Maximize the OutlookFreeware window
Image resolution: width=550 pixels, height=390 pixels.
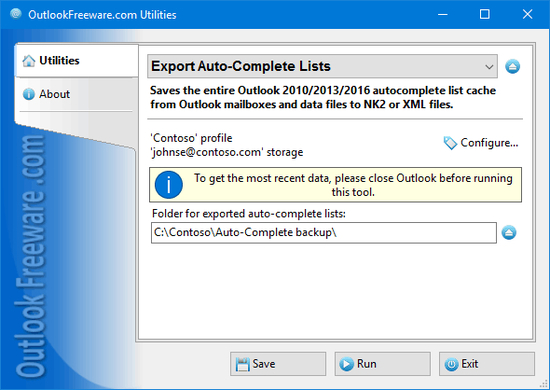click(x=485, y=14)
